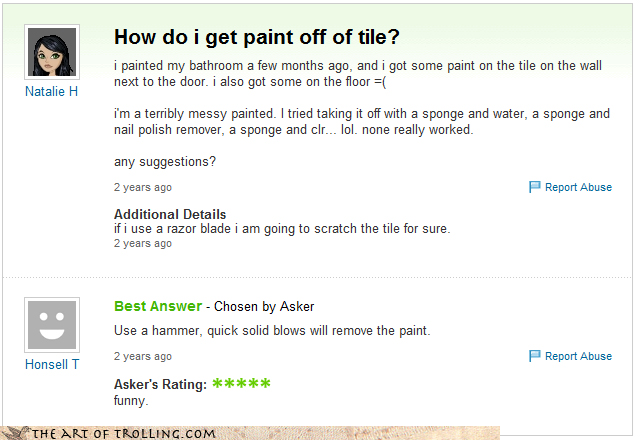The width and height of the screenshot is (643, 440).
Task: Open the Natalie H profile link
Action: click(51, 91)
